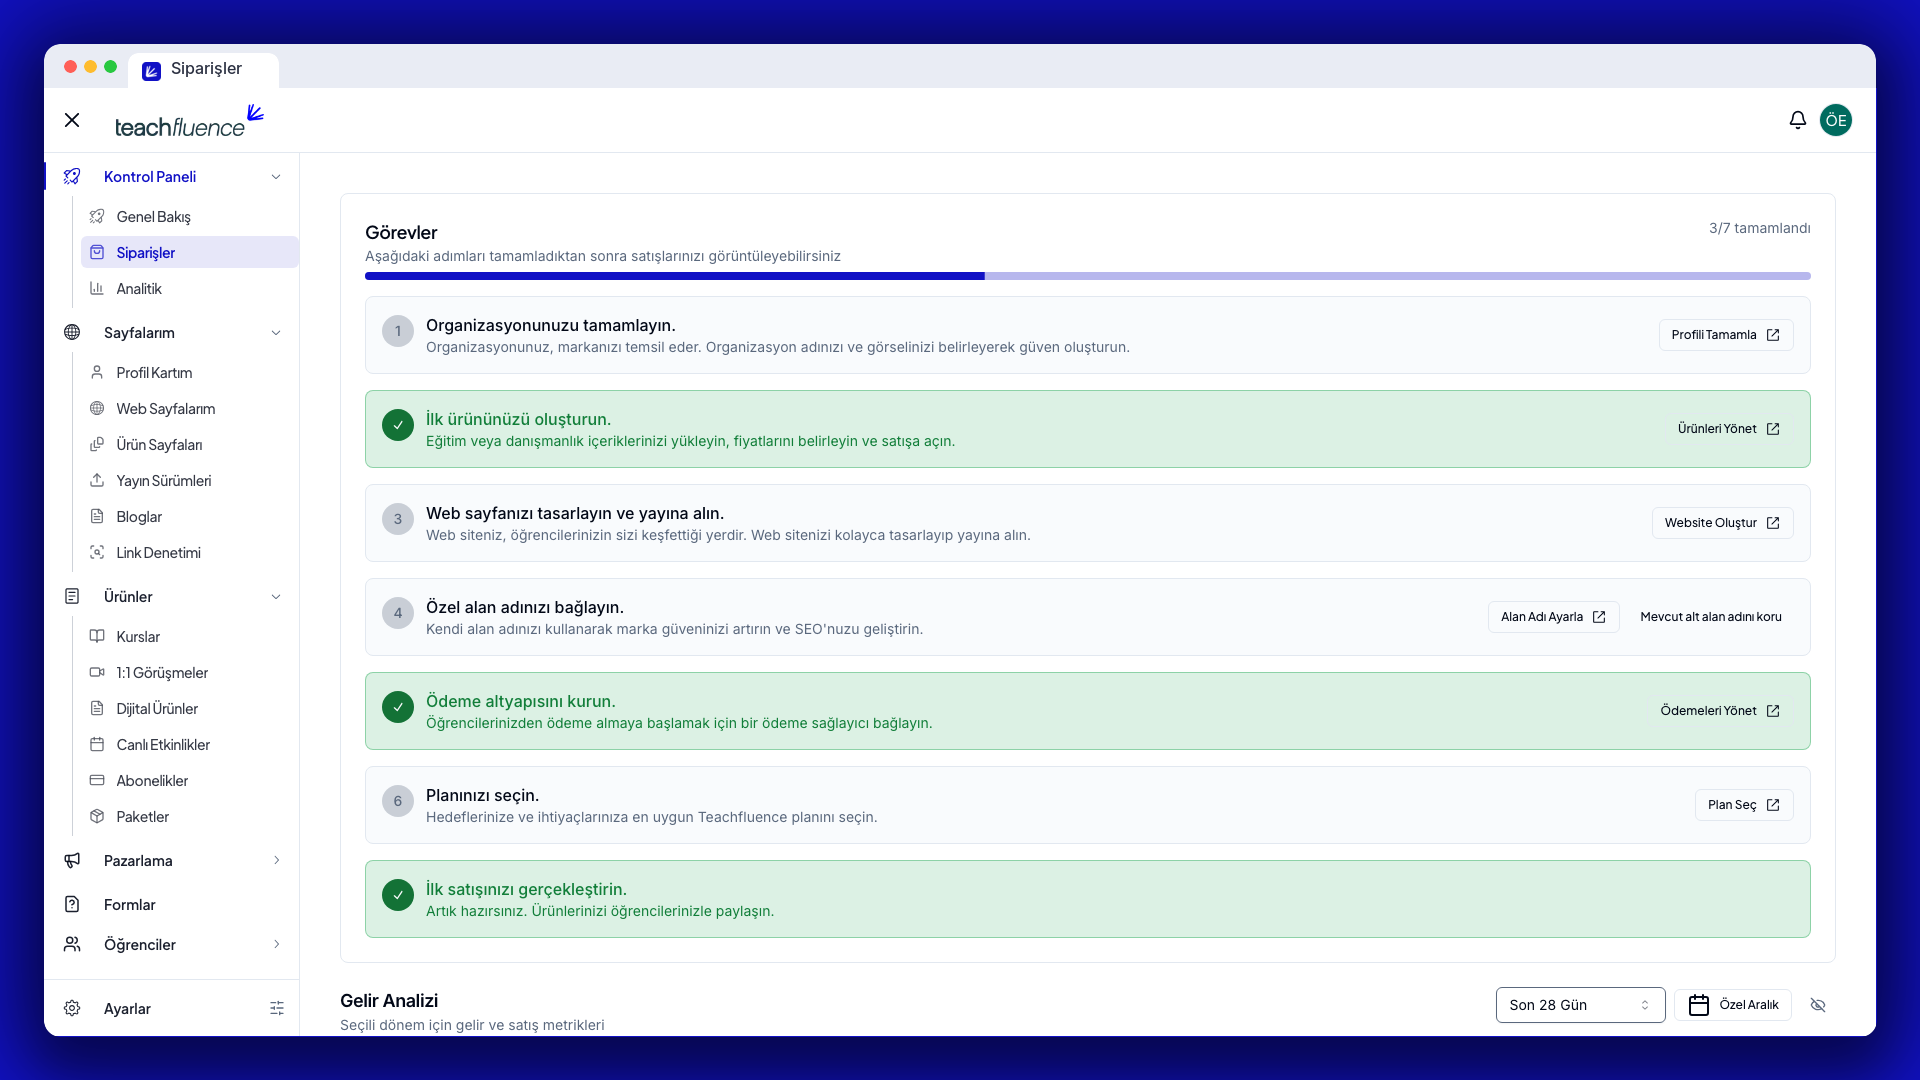Click the İlk ürününüzü oluşturun checkmark
1920x1080 pixels.
398,425
